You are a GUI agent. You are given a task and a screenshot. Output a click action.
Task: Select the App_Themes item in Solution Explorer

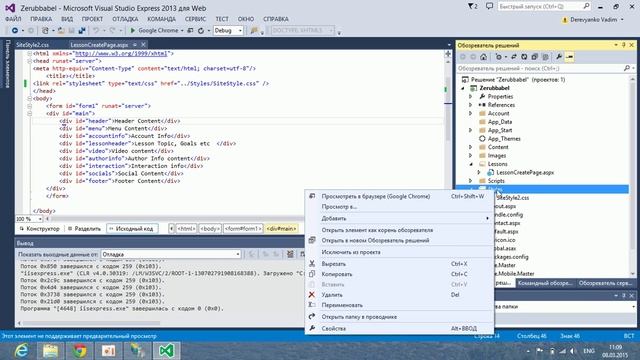(504, 139)
